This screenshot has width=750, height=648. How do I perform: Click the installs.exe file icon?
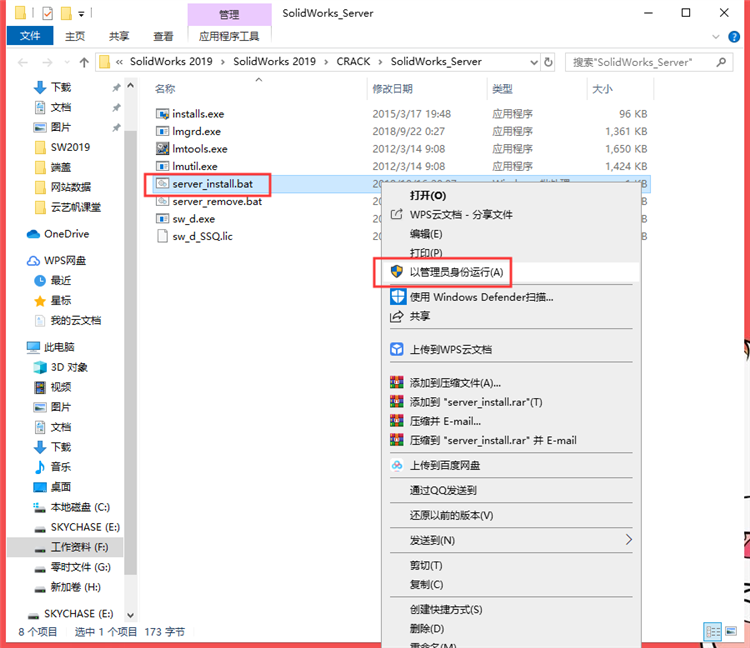(x=163, y=114)
